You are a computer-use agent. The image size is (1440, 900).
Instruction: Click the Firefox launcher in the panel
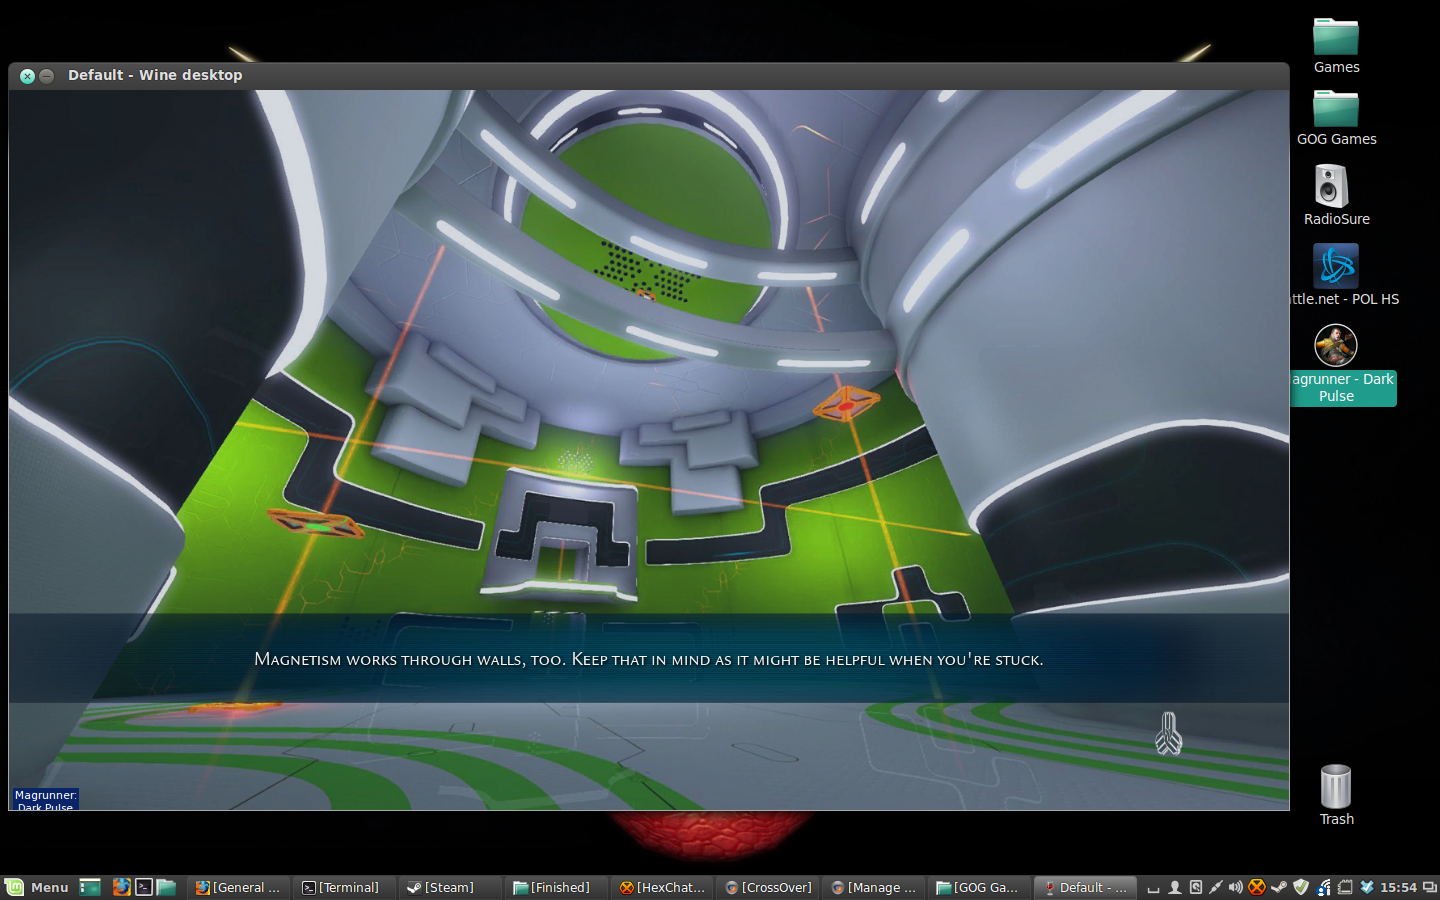(121, 887)
